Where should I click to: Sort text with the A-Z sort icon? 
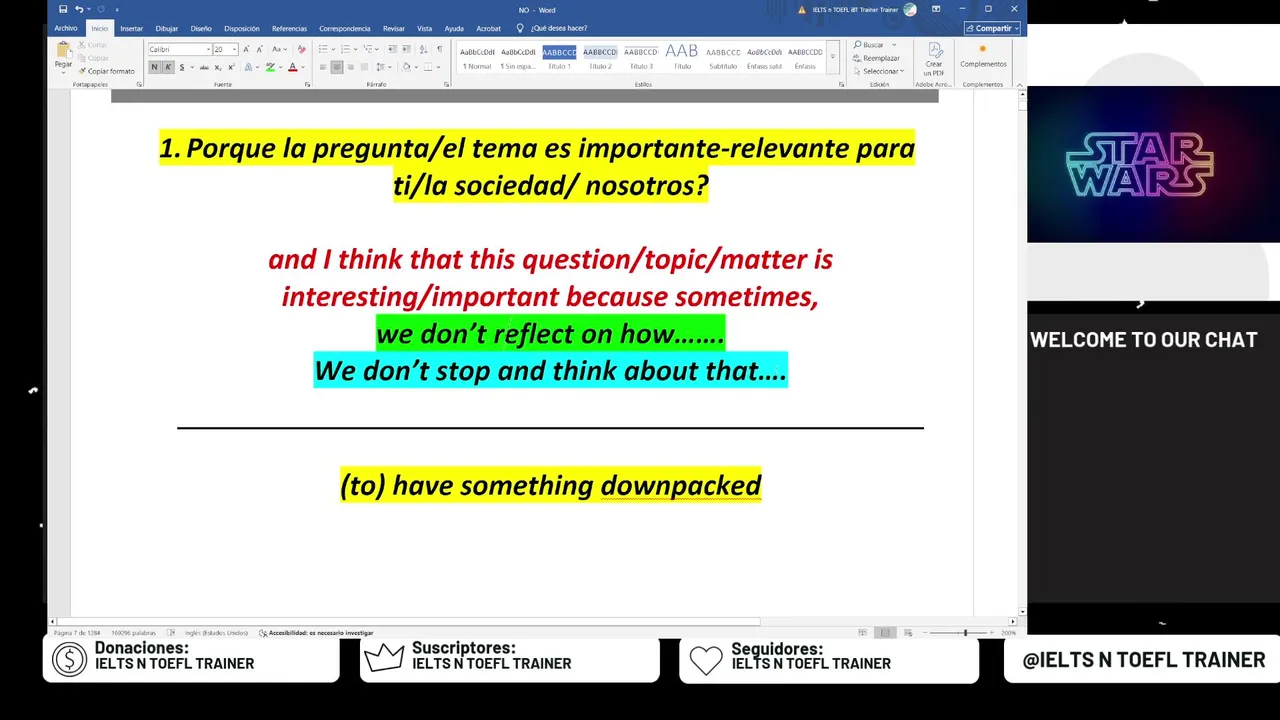pyautogui.click(x=423, y=49)
